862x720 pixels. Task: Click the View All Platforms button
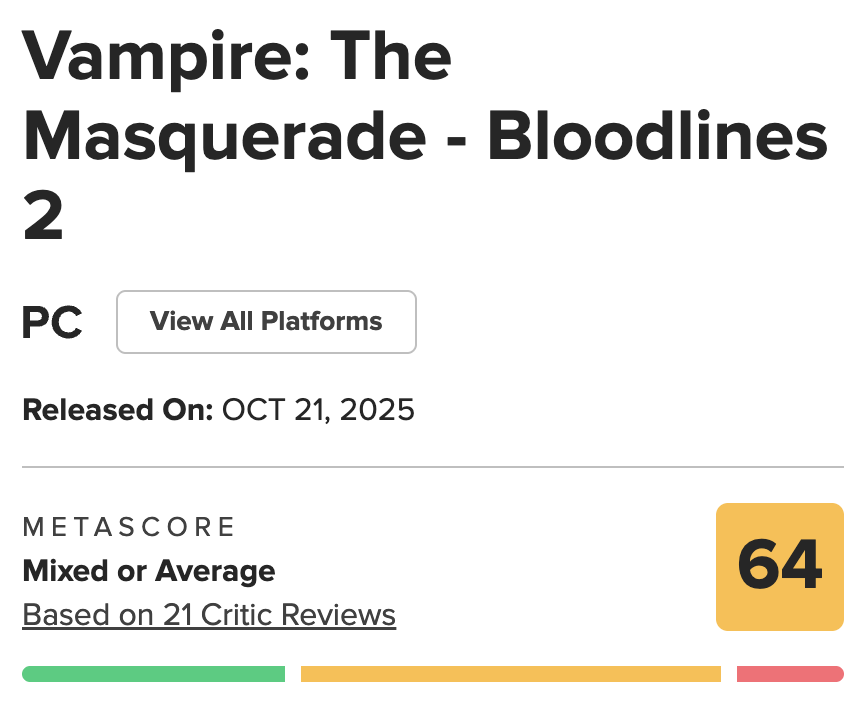pyautogui.click(x=266, y=322)
